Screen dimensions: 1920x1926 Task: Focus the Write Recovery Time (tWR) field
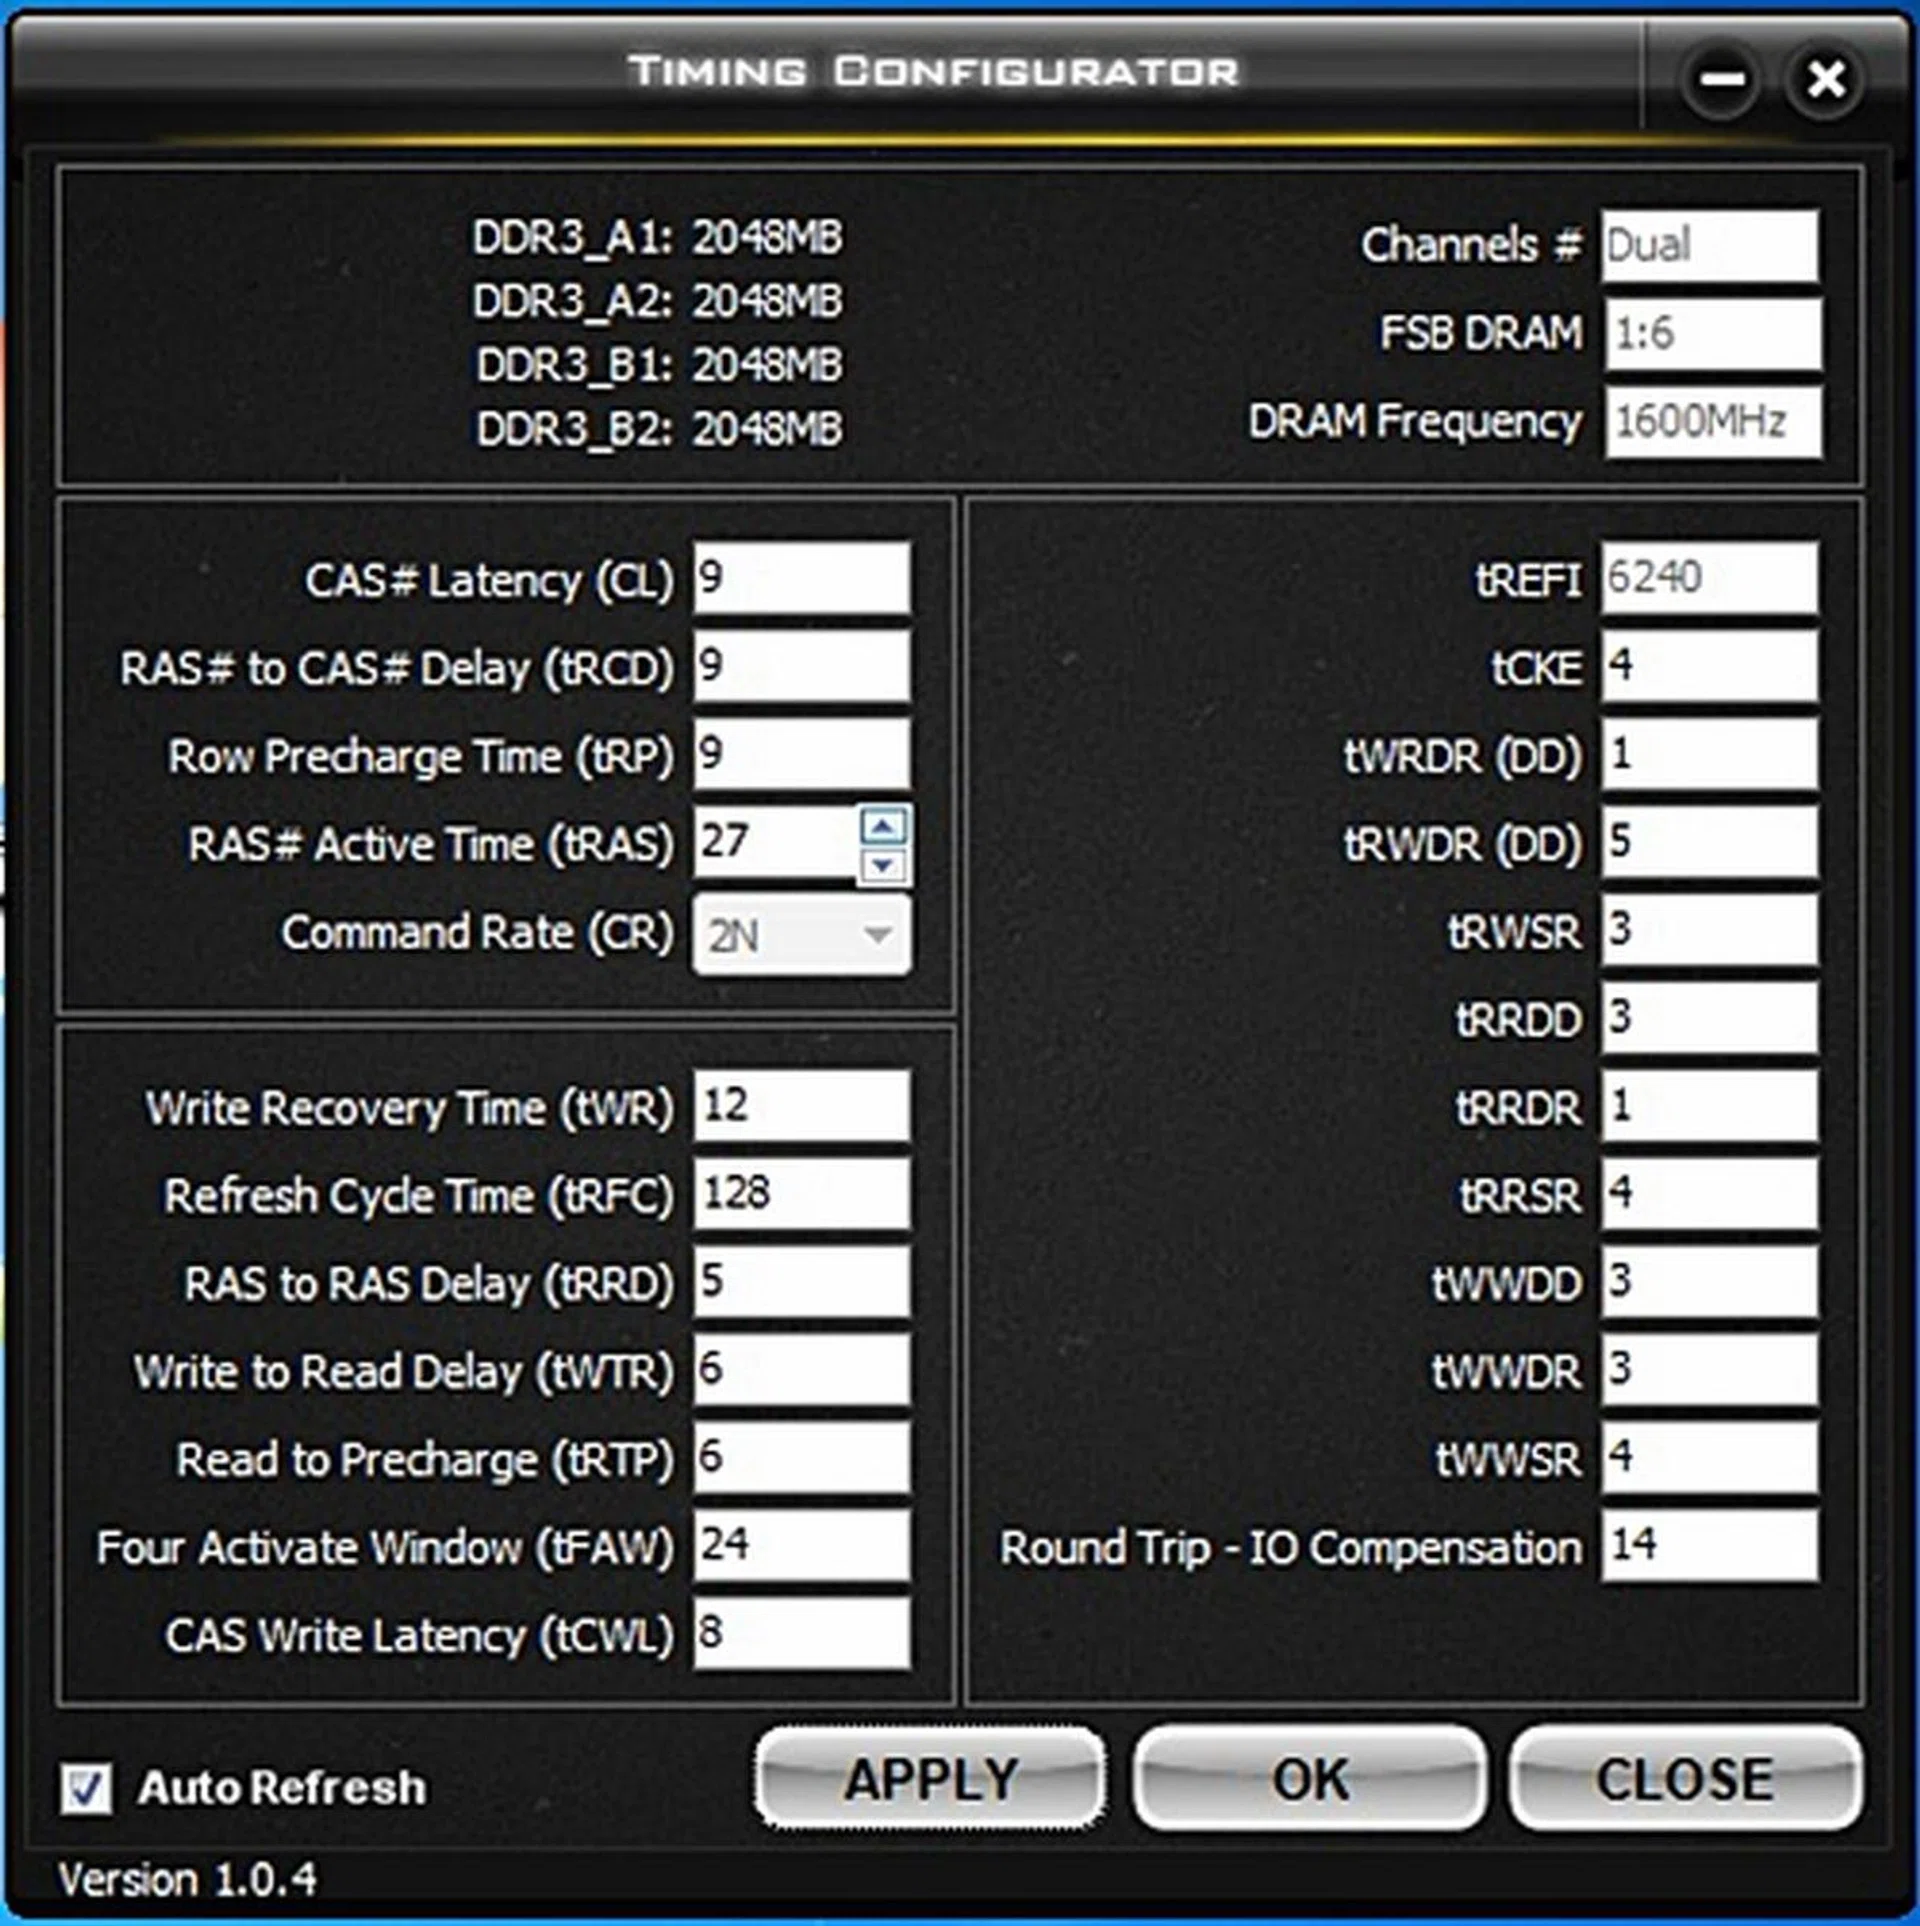[x=802, y=1106]
